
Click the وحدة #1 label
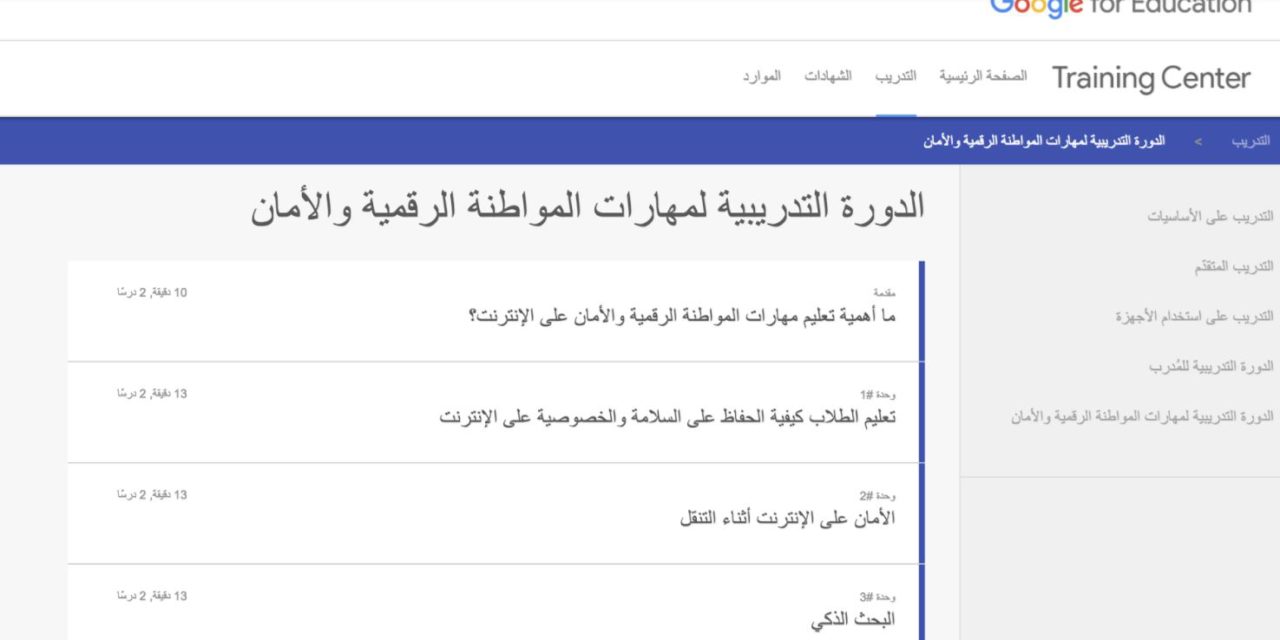[x=877, y=394]
